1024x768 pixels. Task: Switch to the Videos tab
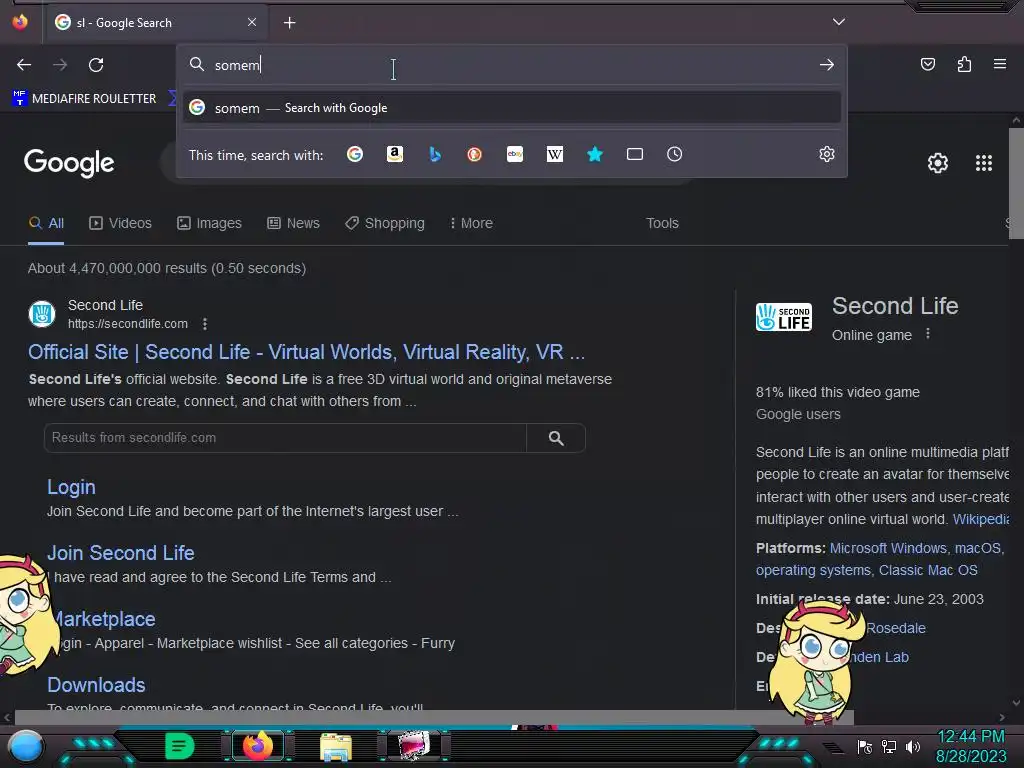120,223
